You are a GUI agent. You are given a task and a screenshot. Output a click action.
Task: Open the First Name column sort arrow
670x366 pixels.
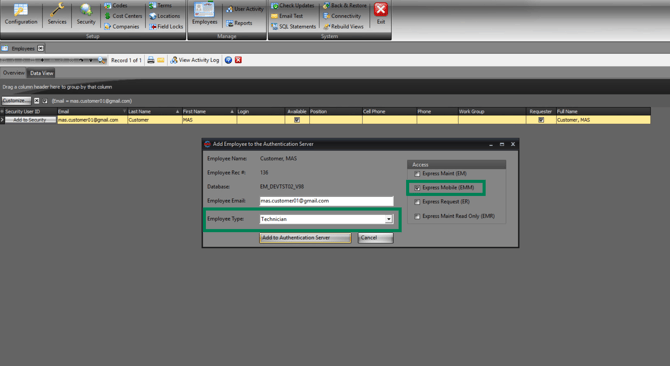(232, 111)
